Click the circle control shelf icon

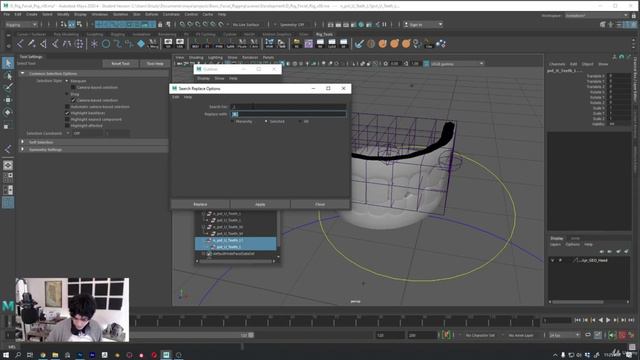click(106, 44)
